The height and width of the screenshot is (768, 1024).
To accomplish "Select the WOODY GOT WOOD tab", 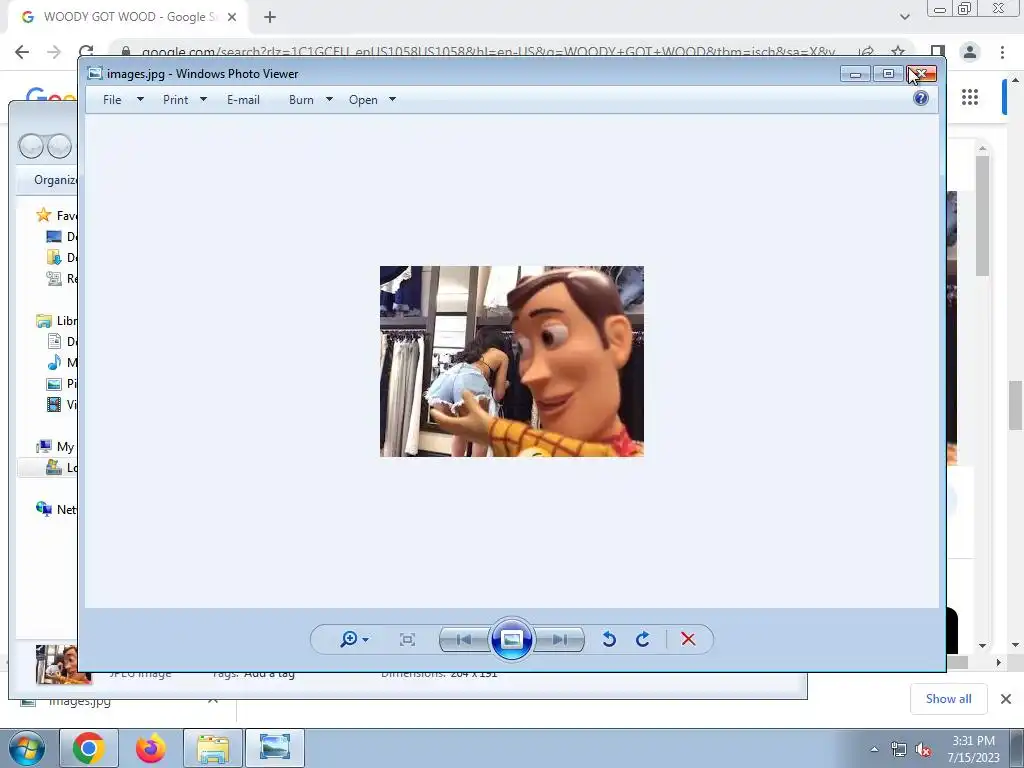I will coord(128,17).
